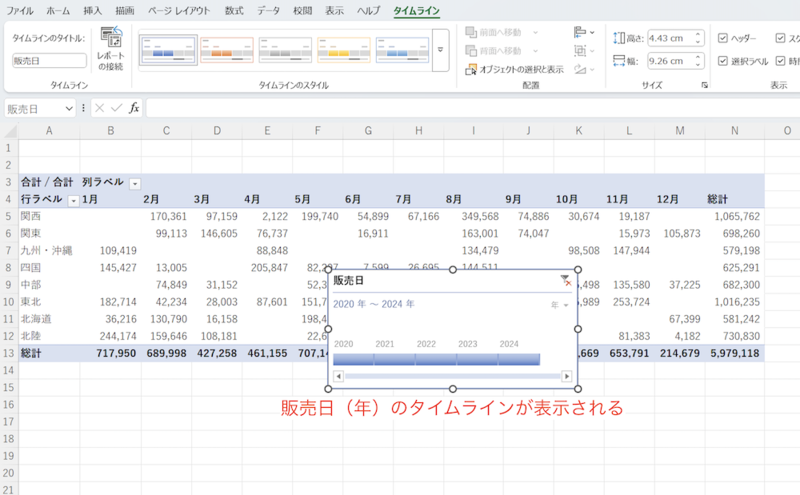
Task: Toggle the 選択ラベル checkbox
Action: pyautogui.click(x=722, y=61)
